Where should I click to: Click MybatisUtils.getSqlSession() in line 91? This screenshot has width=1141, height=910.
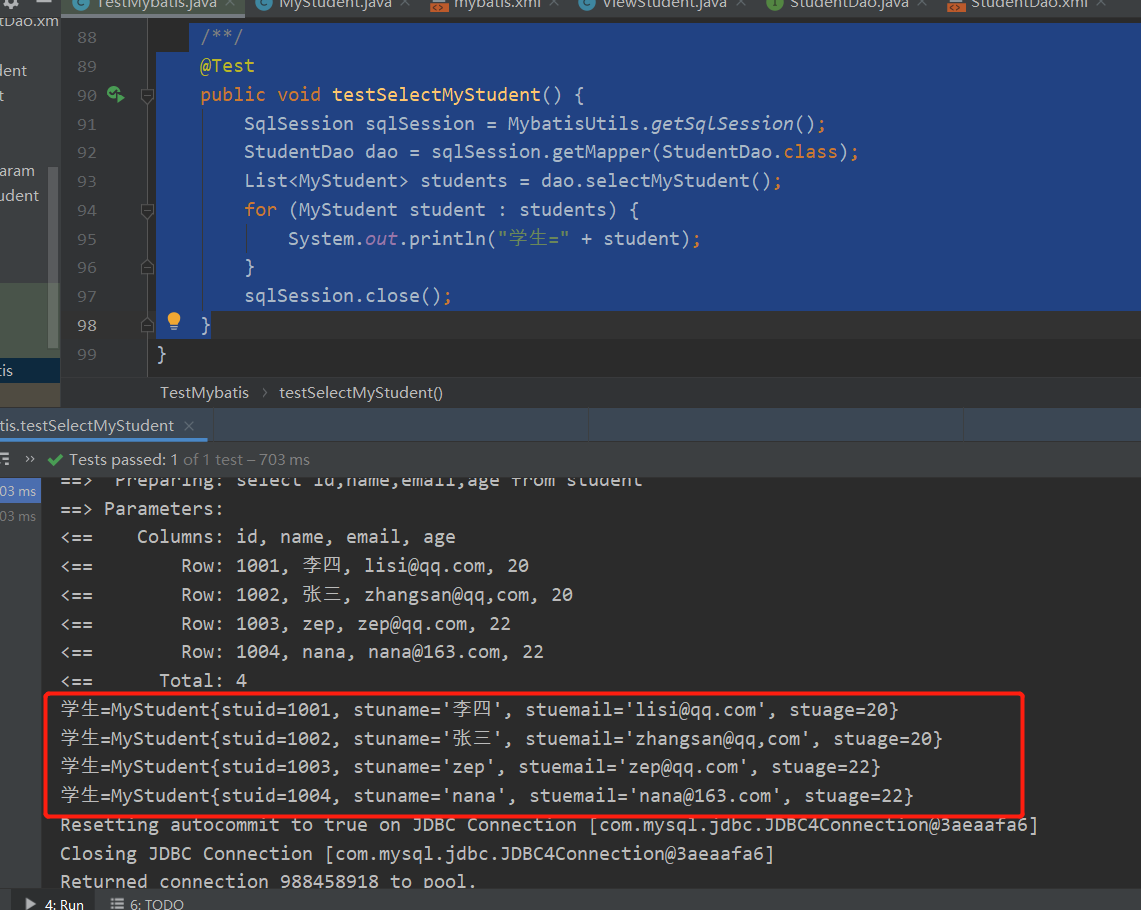click(x=661, y=124)
